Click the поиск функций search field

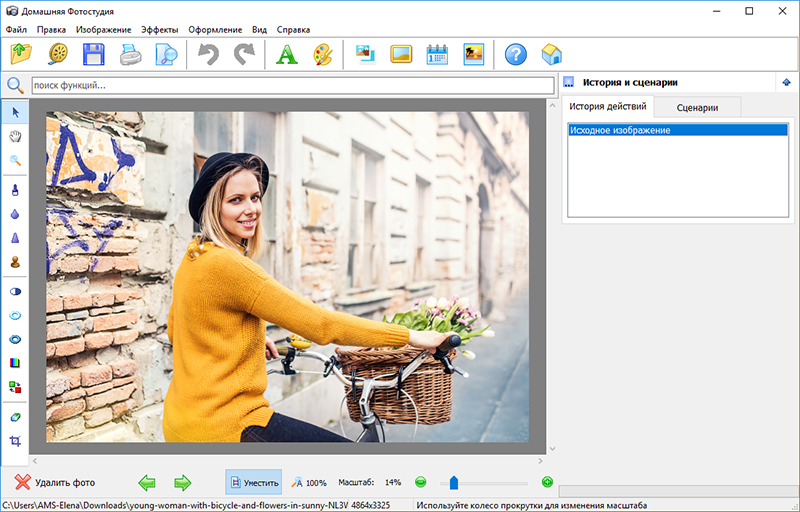(x=293, y=85)
